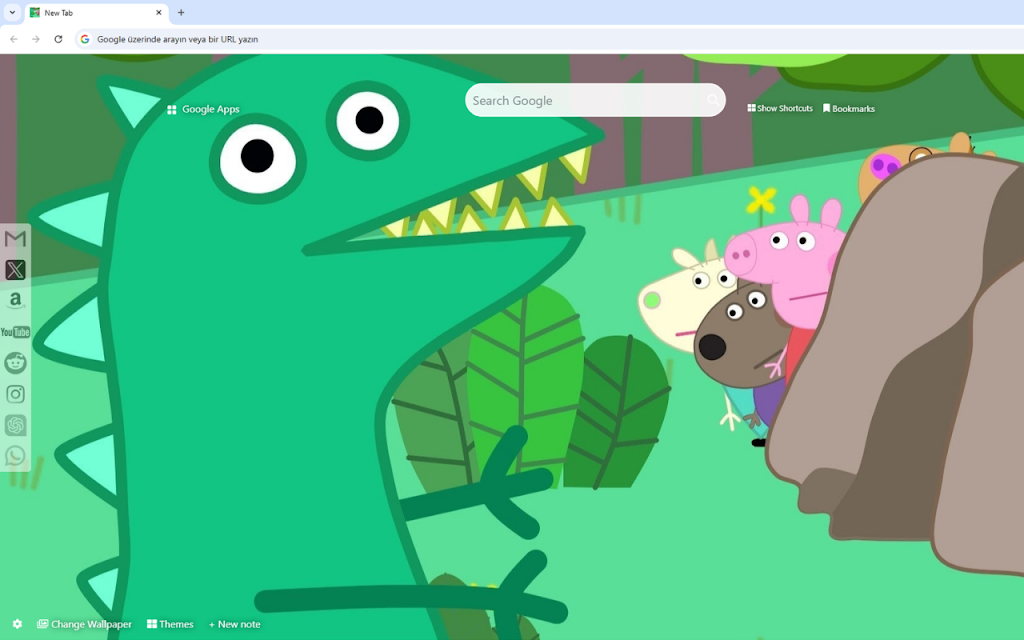Open Bookmarks link
This screenshot has width=1024, height=640.
pos(848,108)
